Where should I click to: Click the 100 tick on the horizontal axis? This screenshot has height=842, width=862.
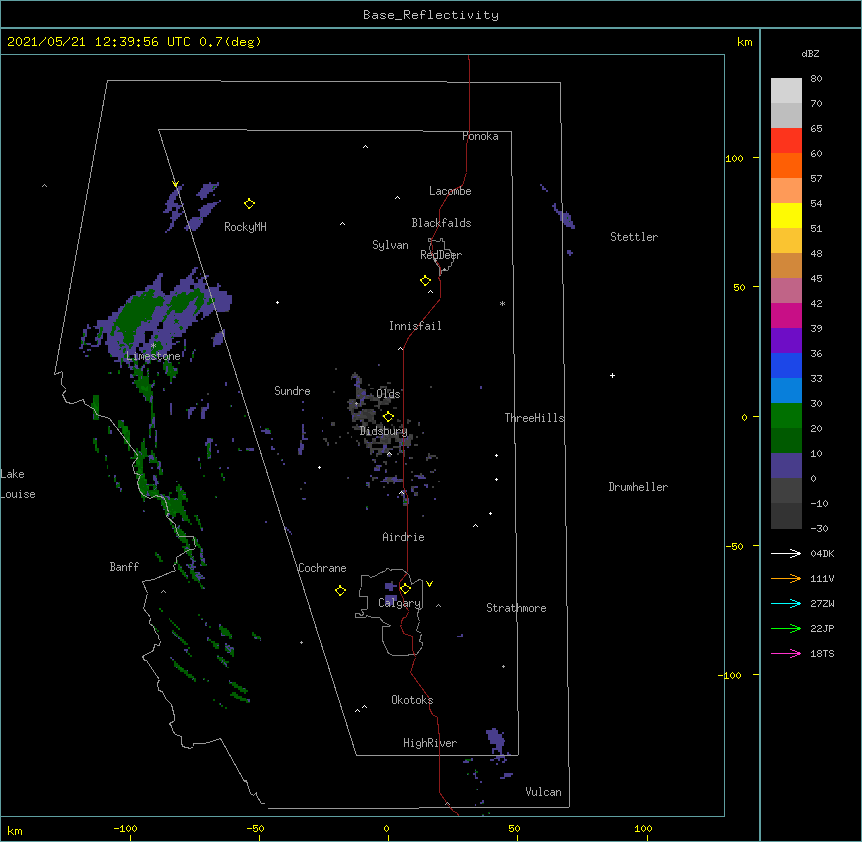click(643, 828)
